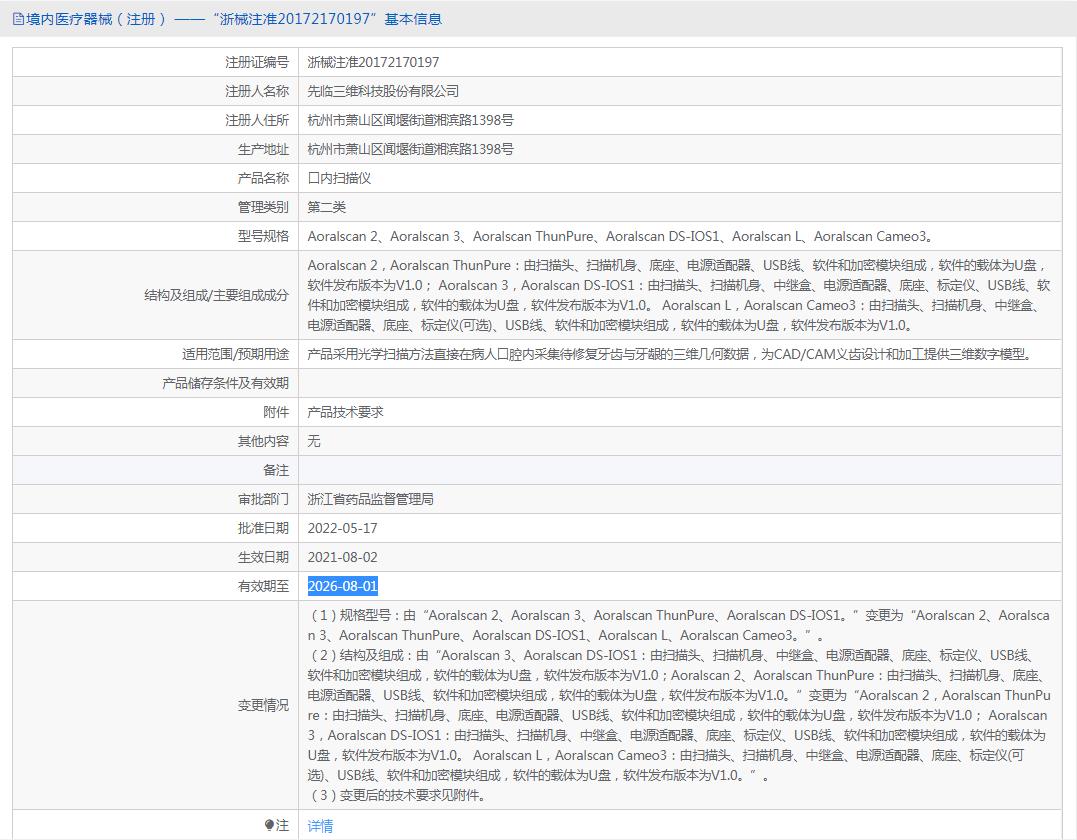Click the attachment value 产品技术要求
Viewport: 1077px width, 840px height.
(345, 412)
